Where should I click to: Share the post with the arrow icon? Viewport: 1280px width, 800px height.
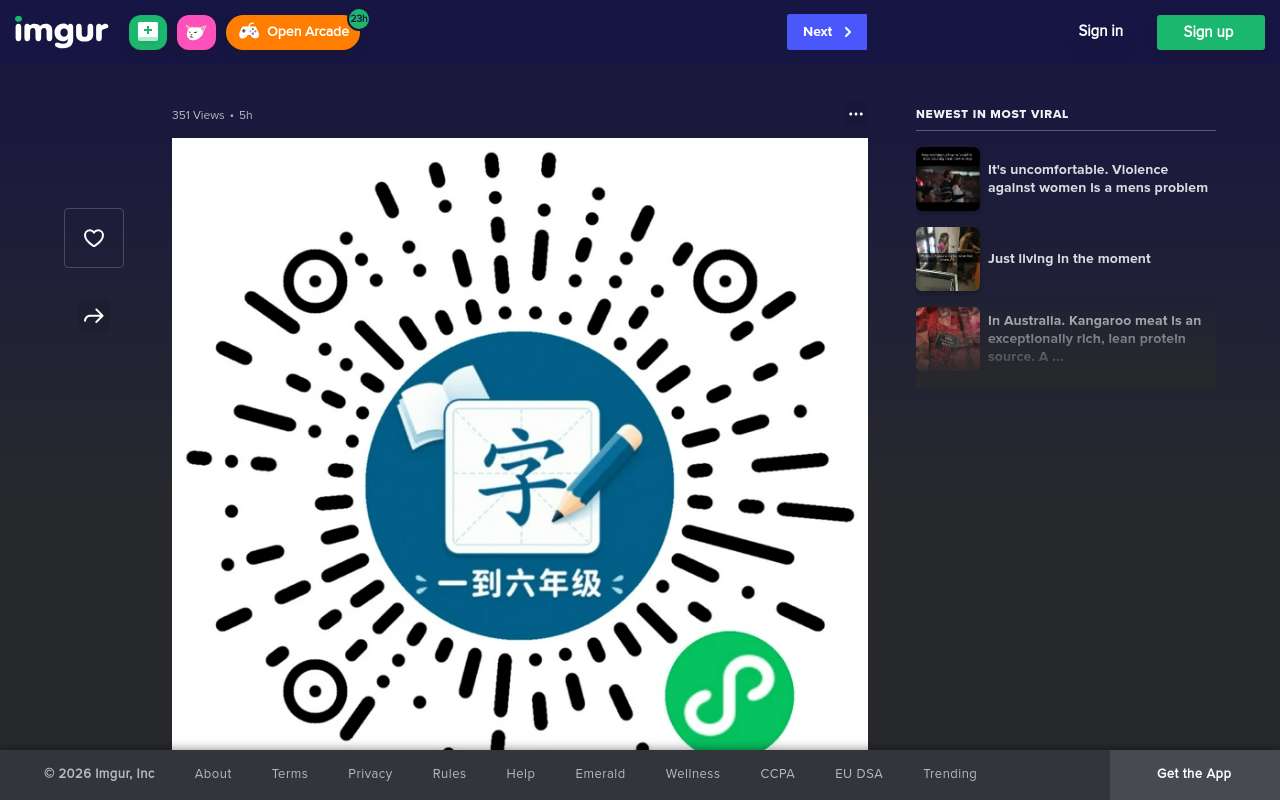pos(94,316)
